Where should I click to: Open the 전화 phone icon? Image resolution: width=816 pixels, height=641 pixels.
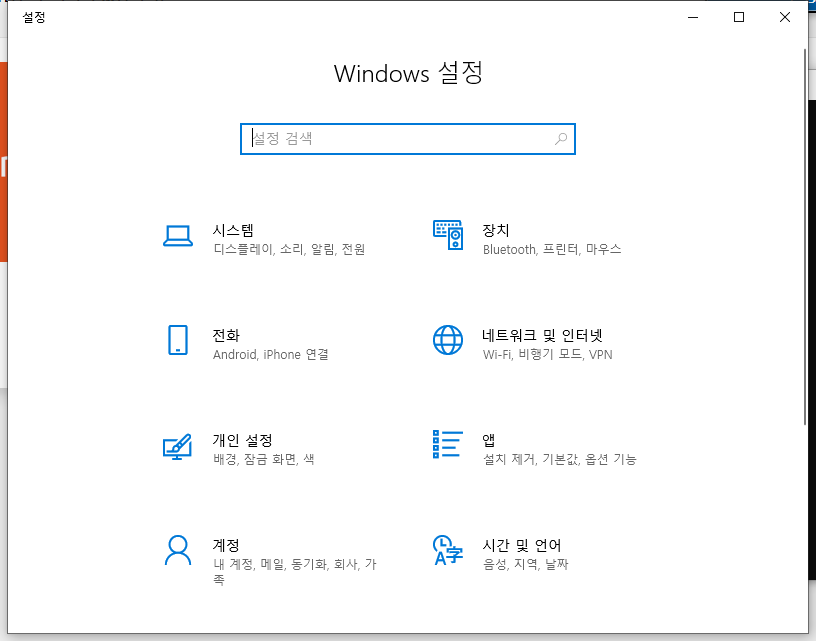[x=178, y=340]
